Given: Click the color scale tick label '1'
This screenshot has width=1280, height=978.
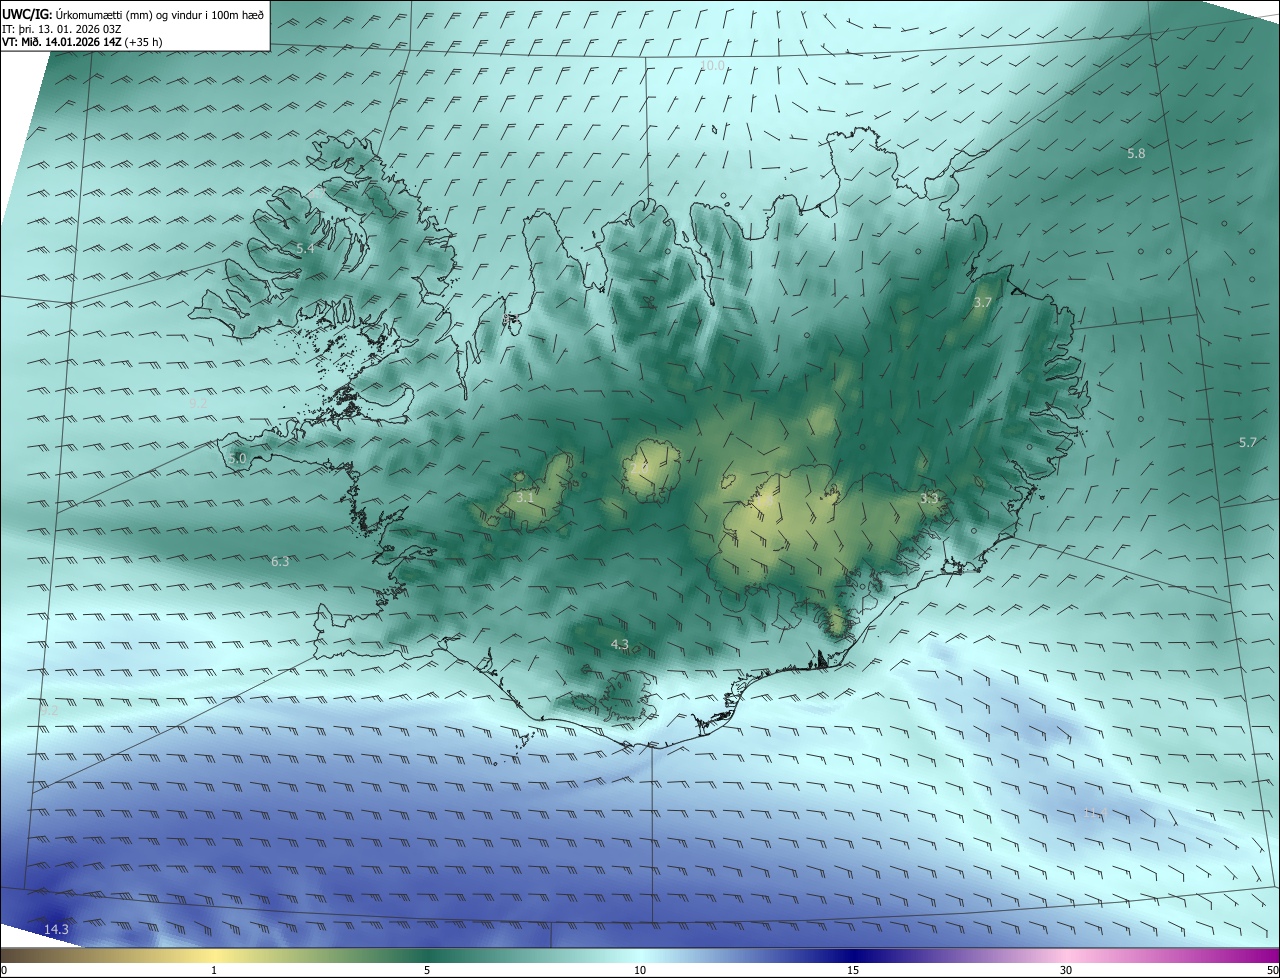Looking at the screenshot, I should click(x=214, y=970).
